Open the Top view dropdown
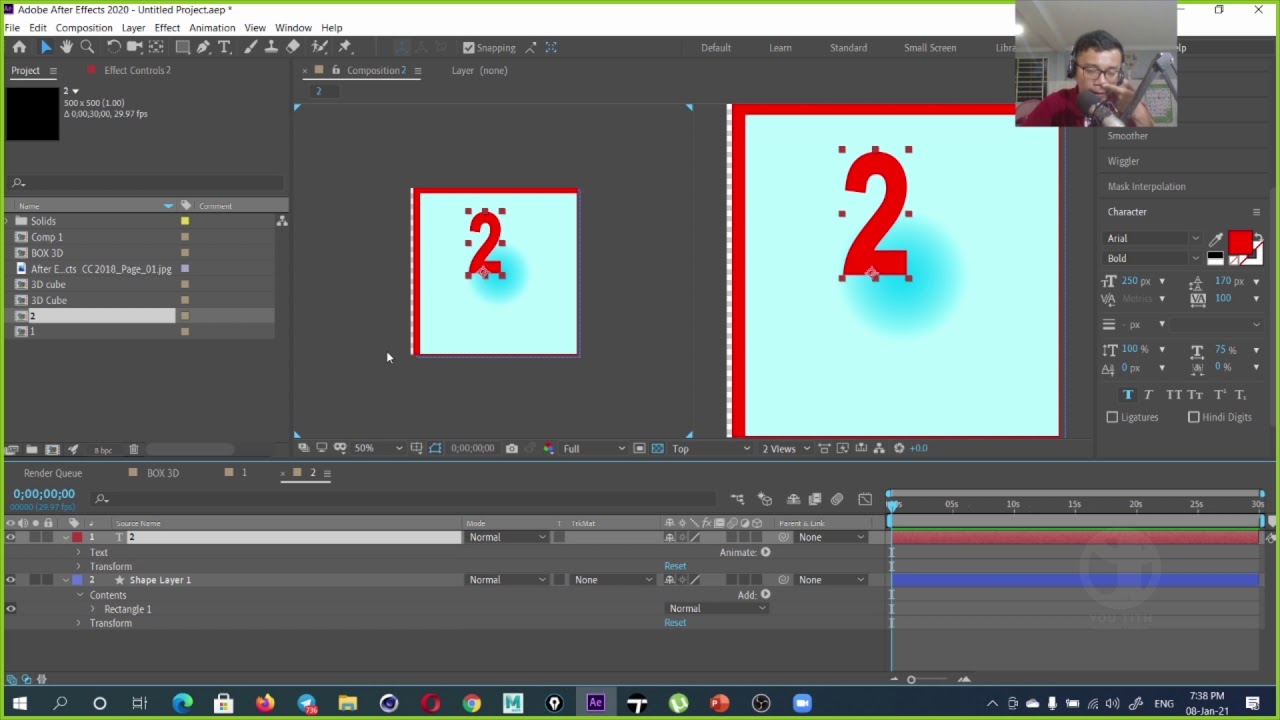This screenshot has height=720, width=1280. (711, 448)
